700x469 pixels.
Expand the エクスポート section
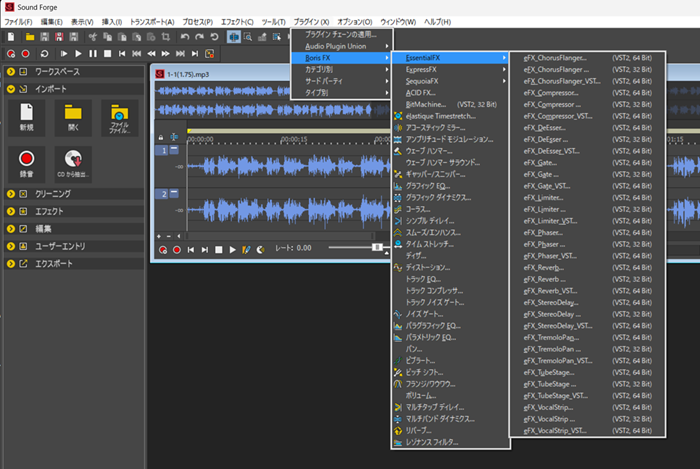[x=11, y=263]
